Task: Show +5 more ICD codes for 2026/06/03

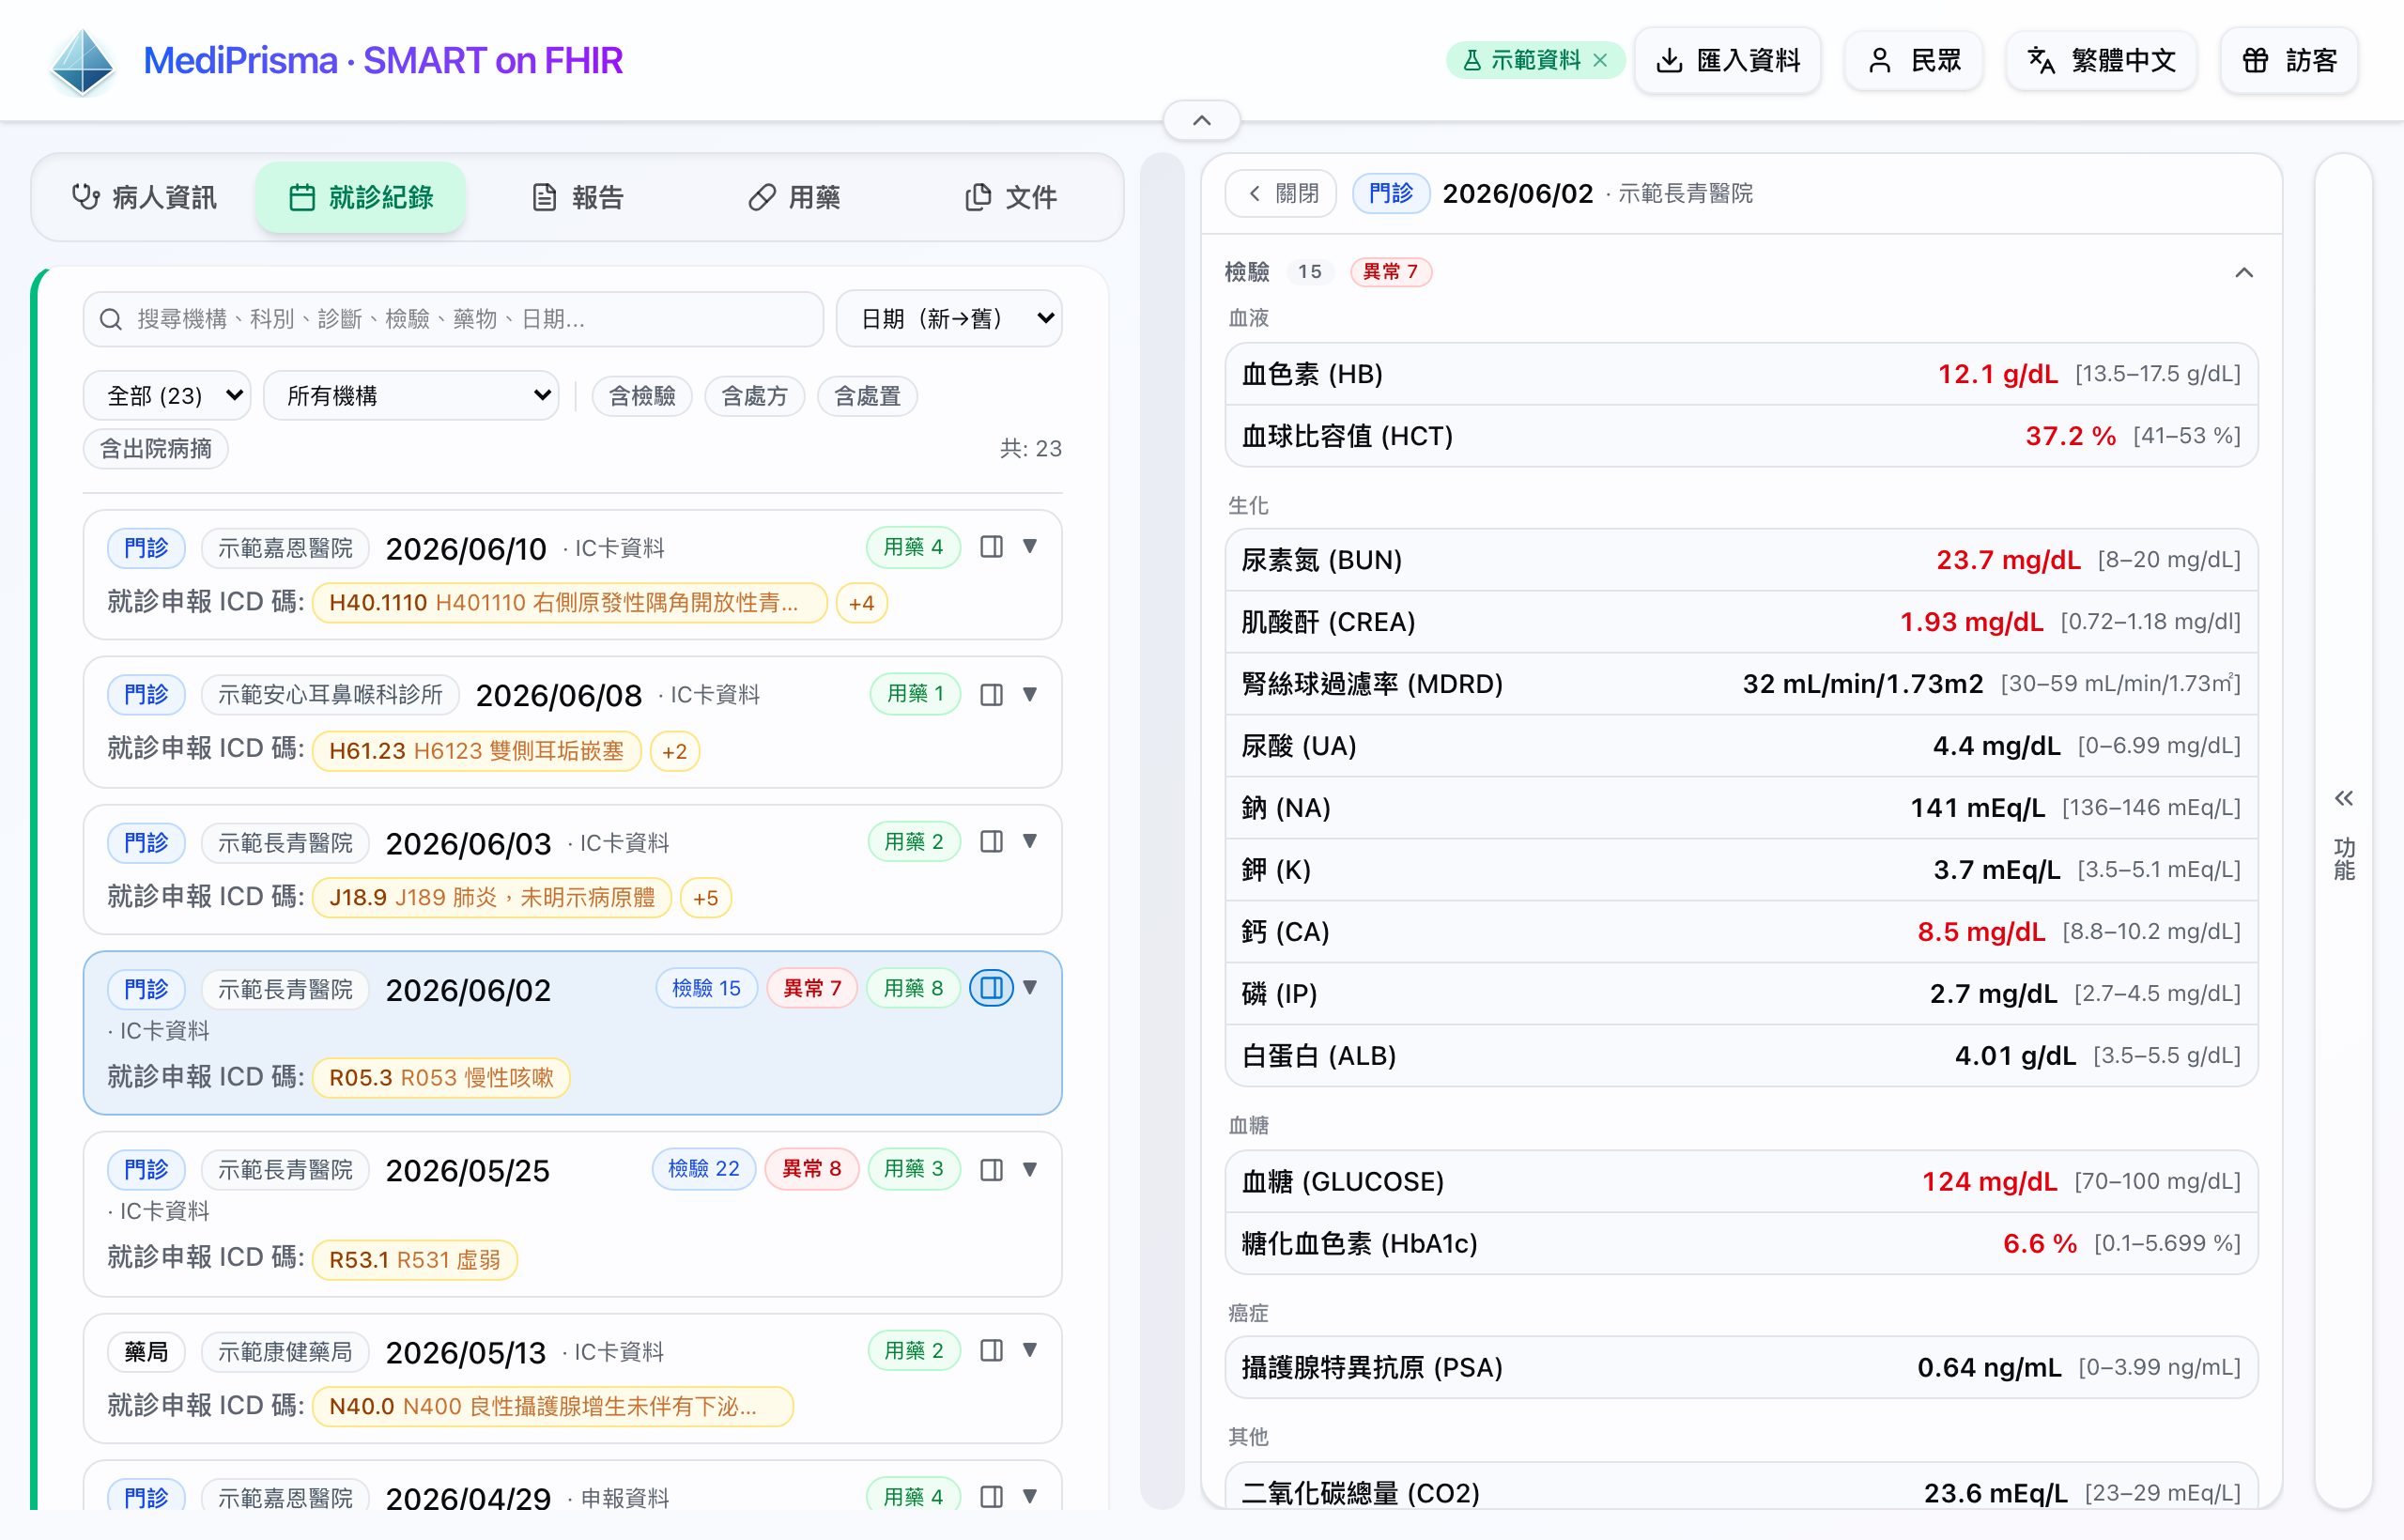Action: pos(706,897)
